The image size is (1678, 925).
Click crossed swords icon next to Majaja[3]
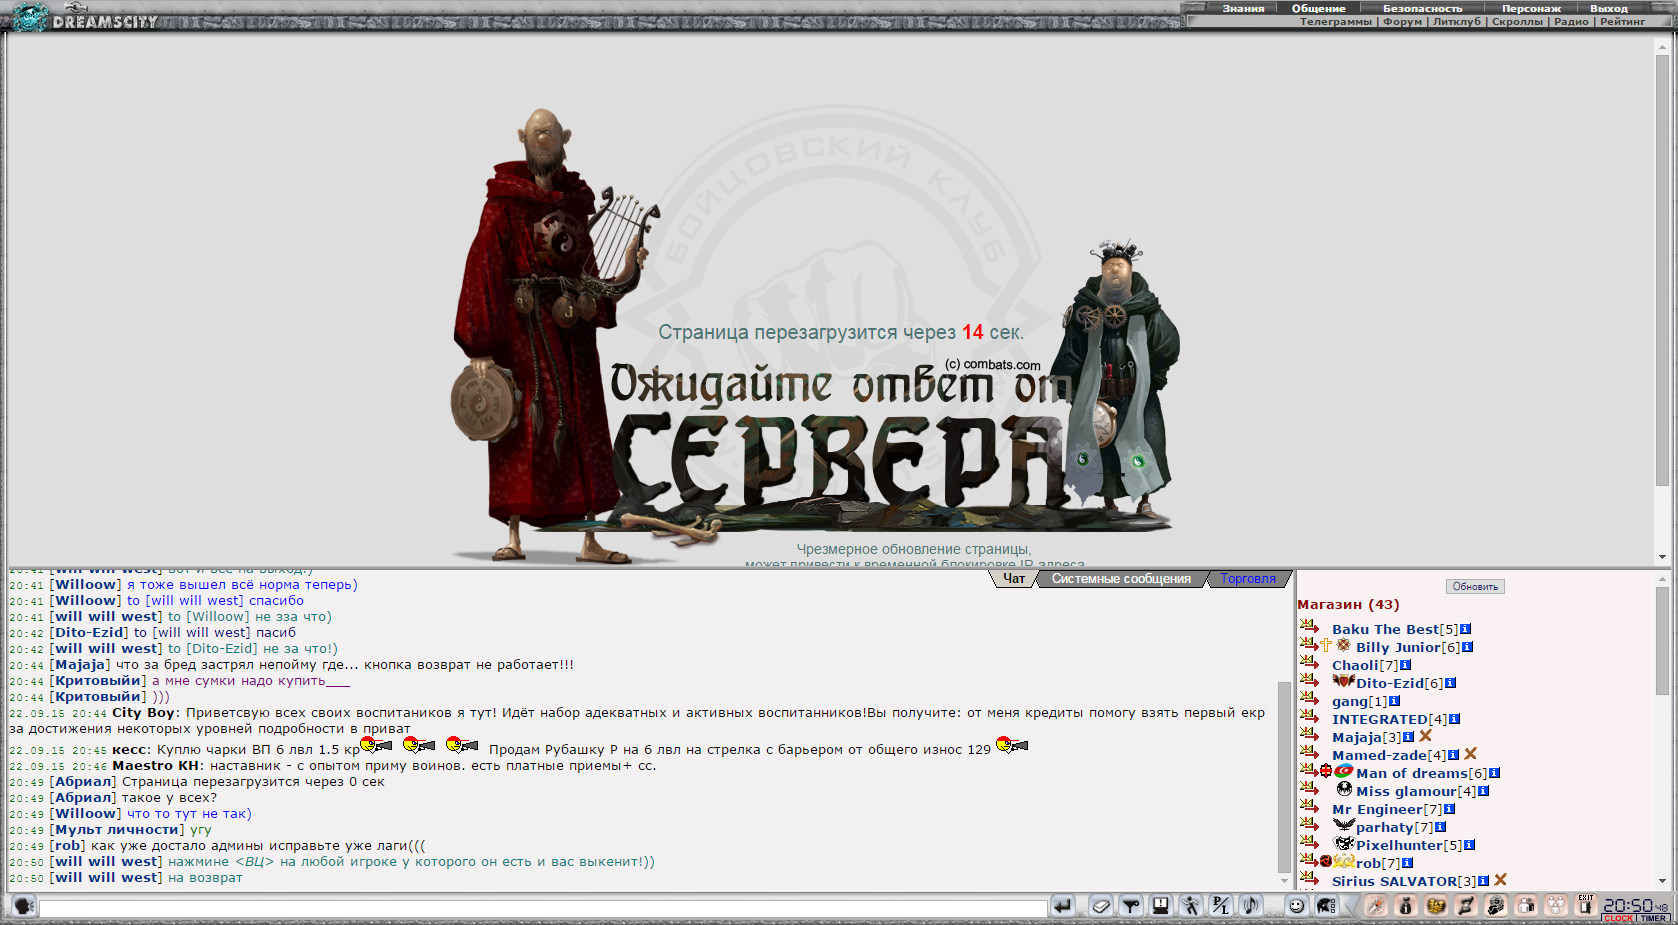pyautogui.click(x=1426, y=736)
